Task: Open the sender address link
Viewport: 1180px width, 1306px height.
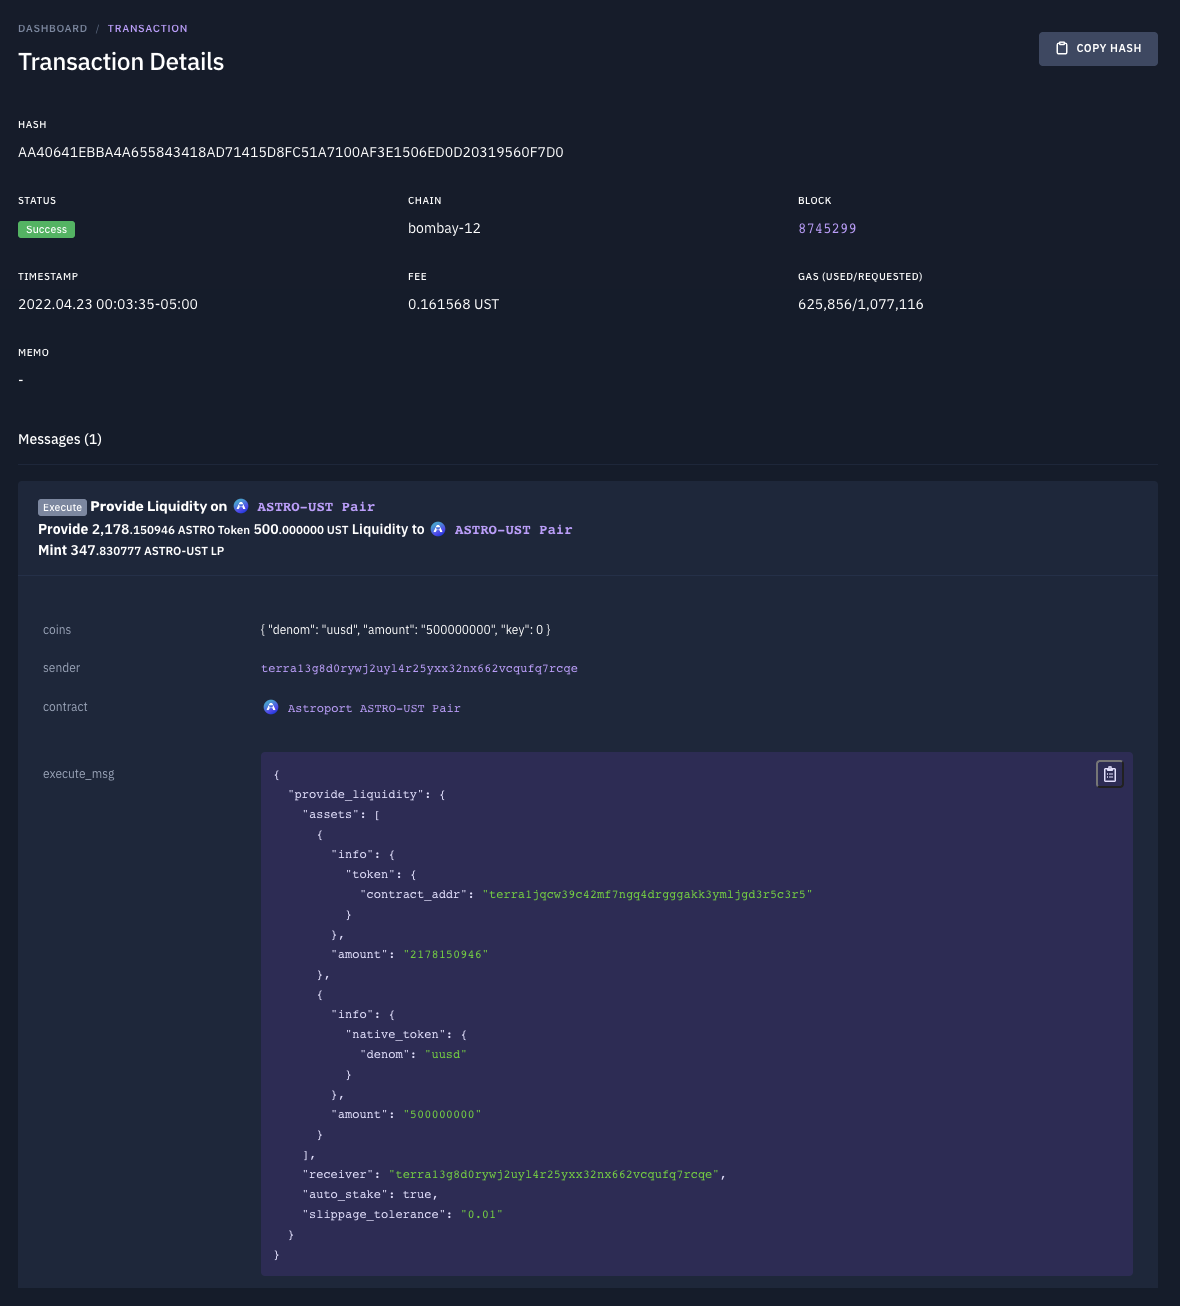Action: pyautogui.click(x=419, y=668)
